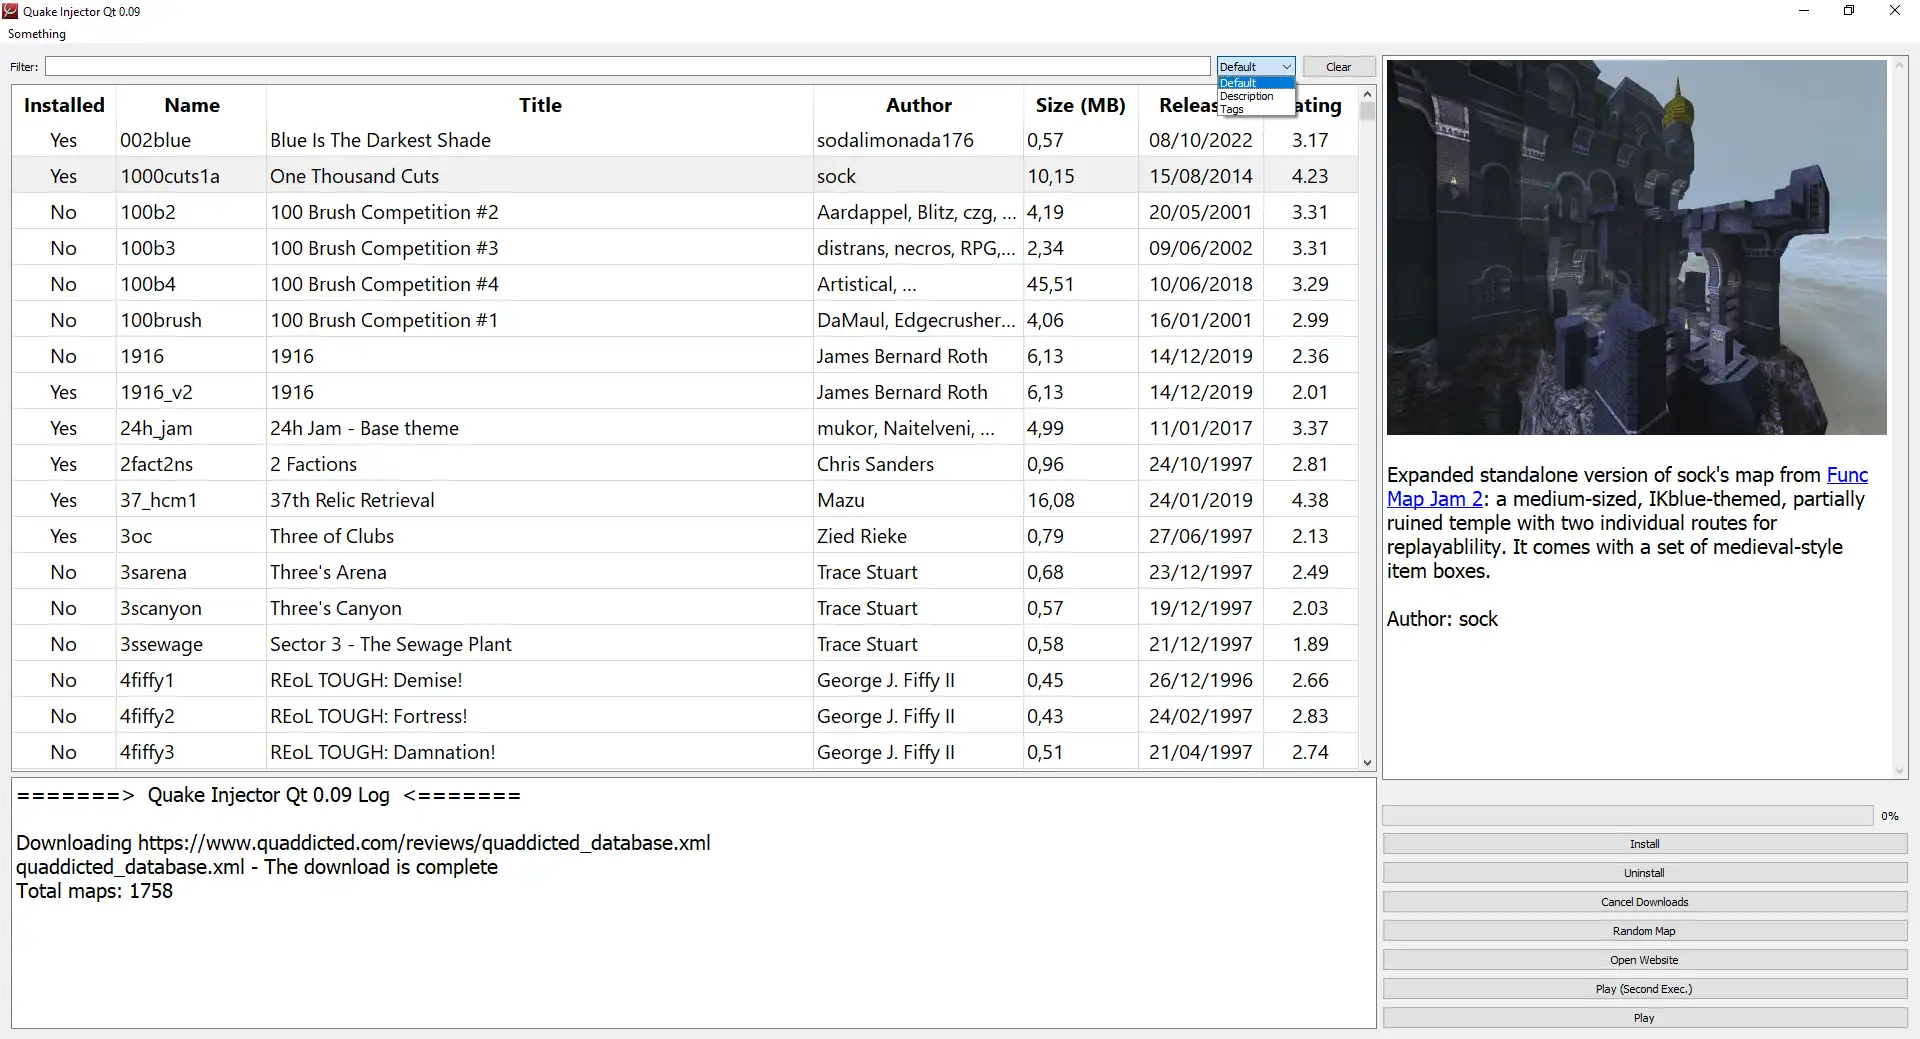
Task: Click the Zied Rieke author cell
Action: point(918,536)
